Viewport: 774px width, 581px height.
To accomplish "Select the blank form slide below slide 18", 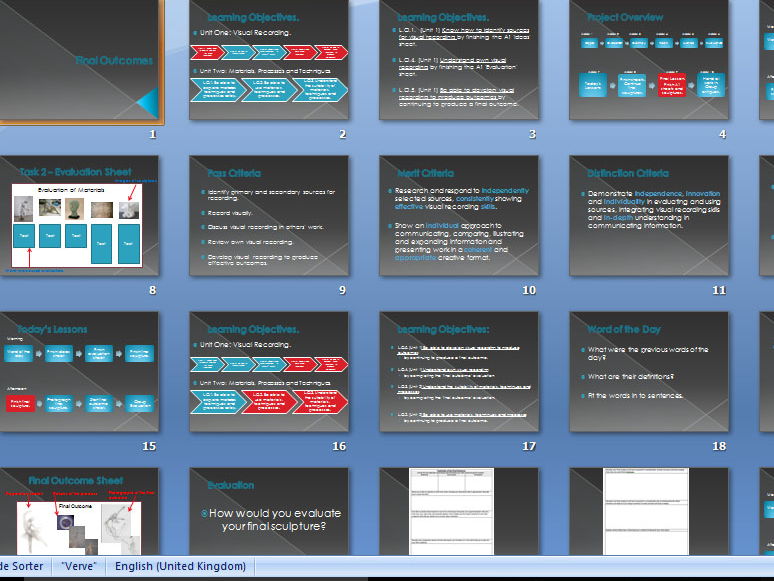I will click(649, 511).
